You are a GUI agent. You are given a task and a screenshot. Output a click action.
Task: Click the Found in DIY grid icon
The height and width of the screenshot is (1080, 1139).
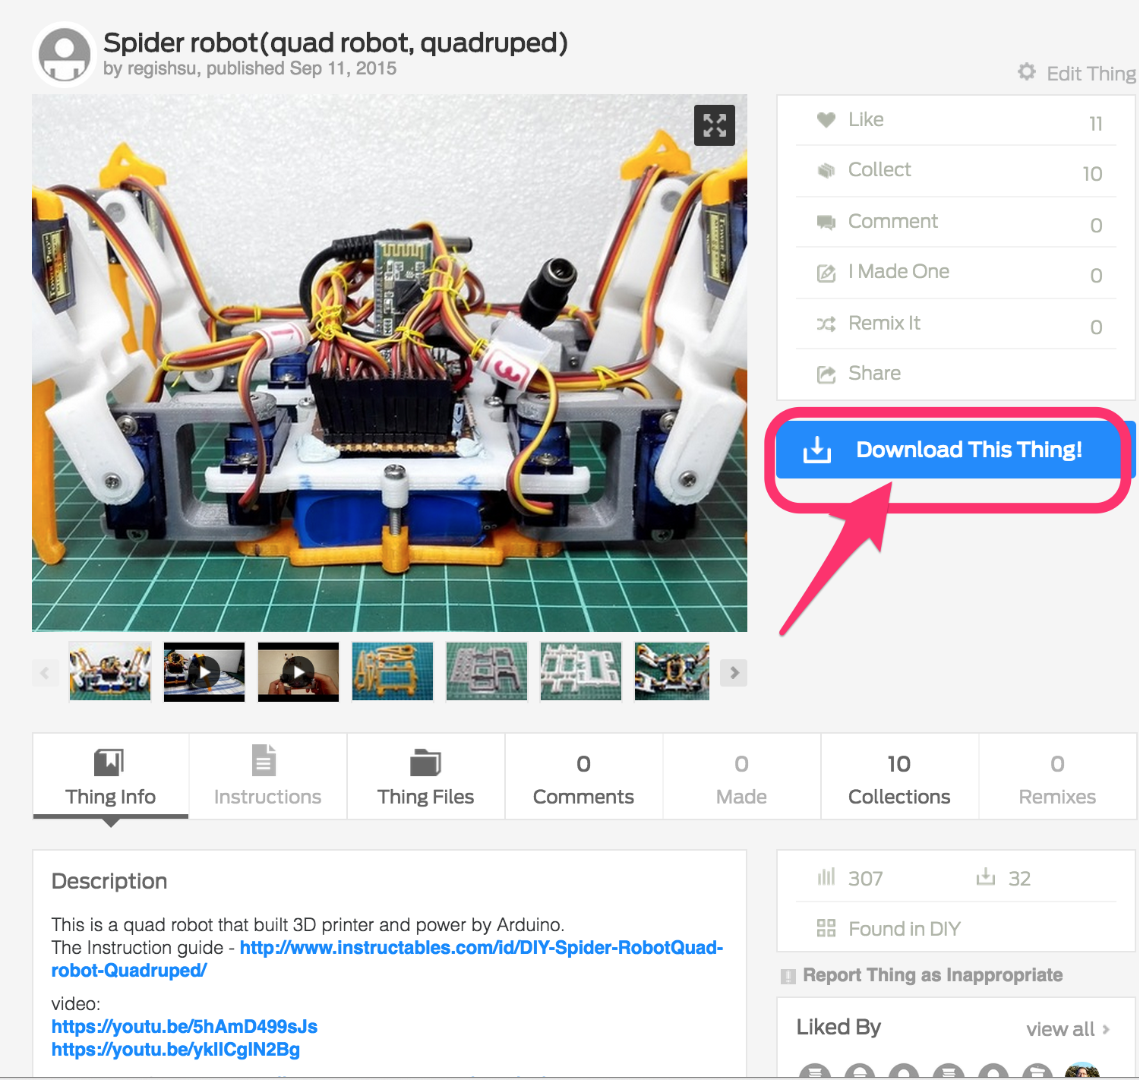(x=826, y=928)
